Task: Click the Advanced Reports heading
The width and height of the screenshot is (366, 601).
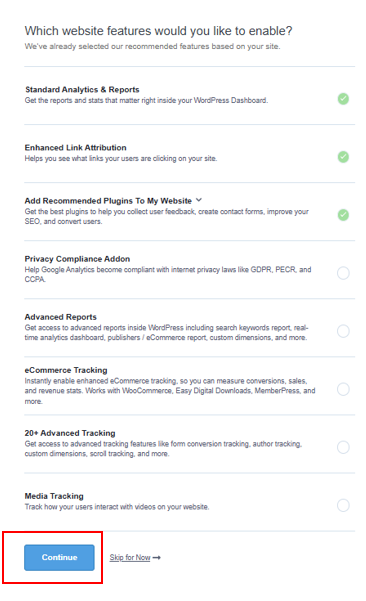Action: 61,317
